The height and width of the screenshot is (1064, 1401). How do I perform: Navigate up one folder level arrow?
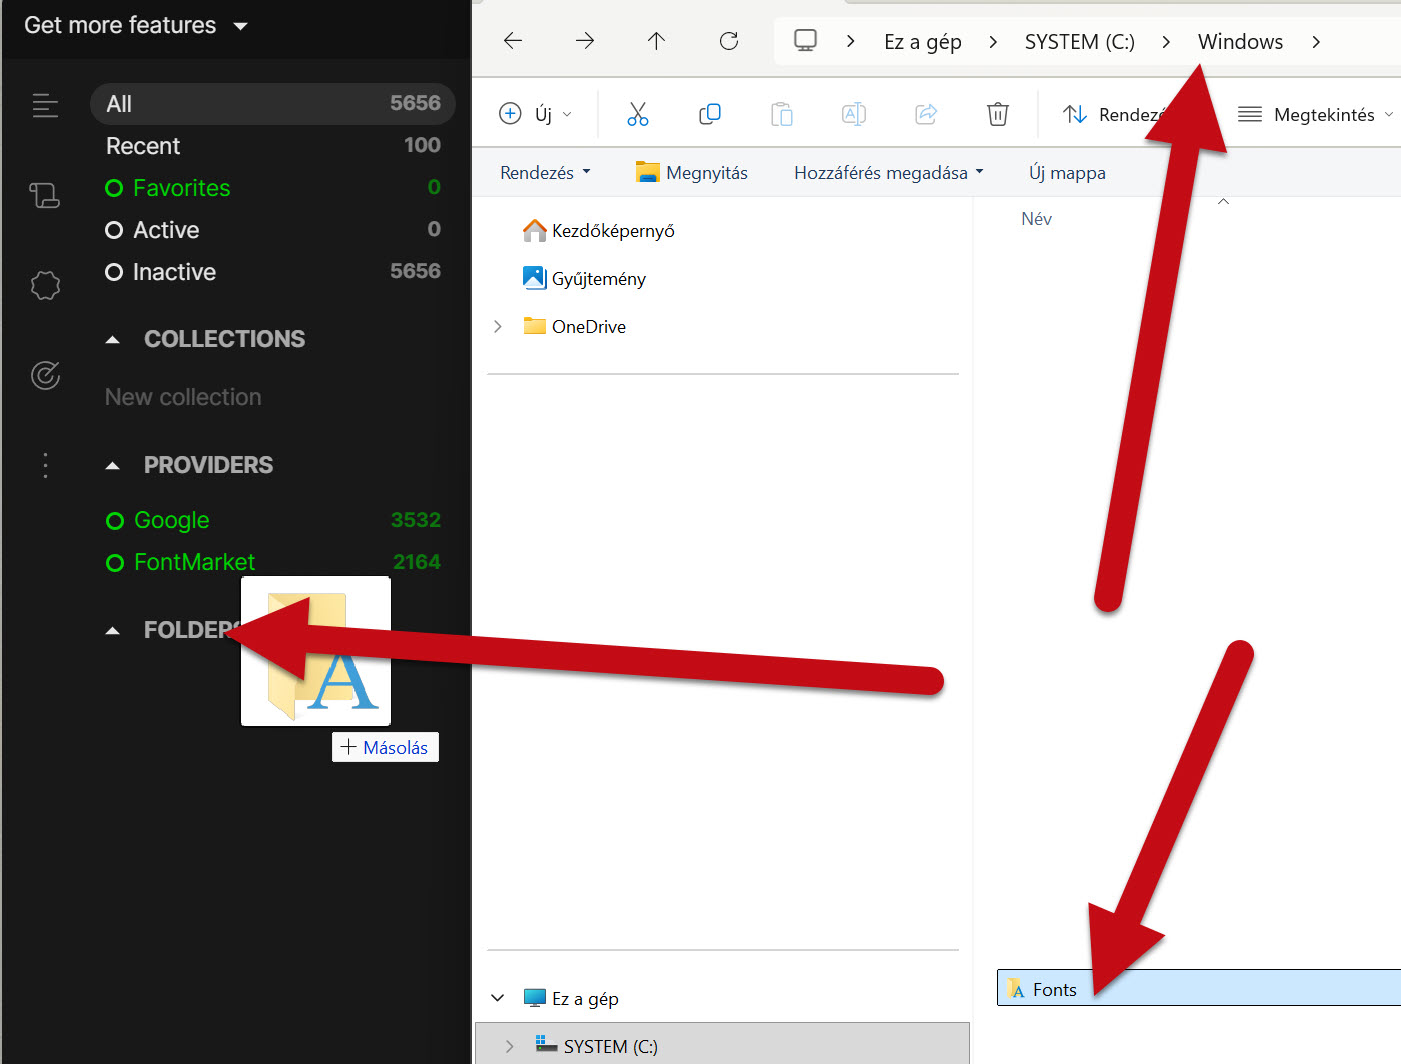point(656,41)
